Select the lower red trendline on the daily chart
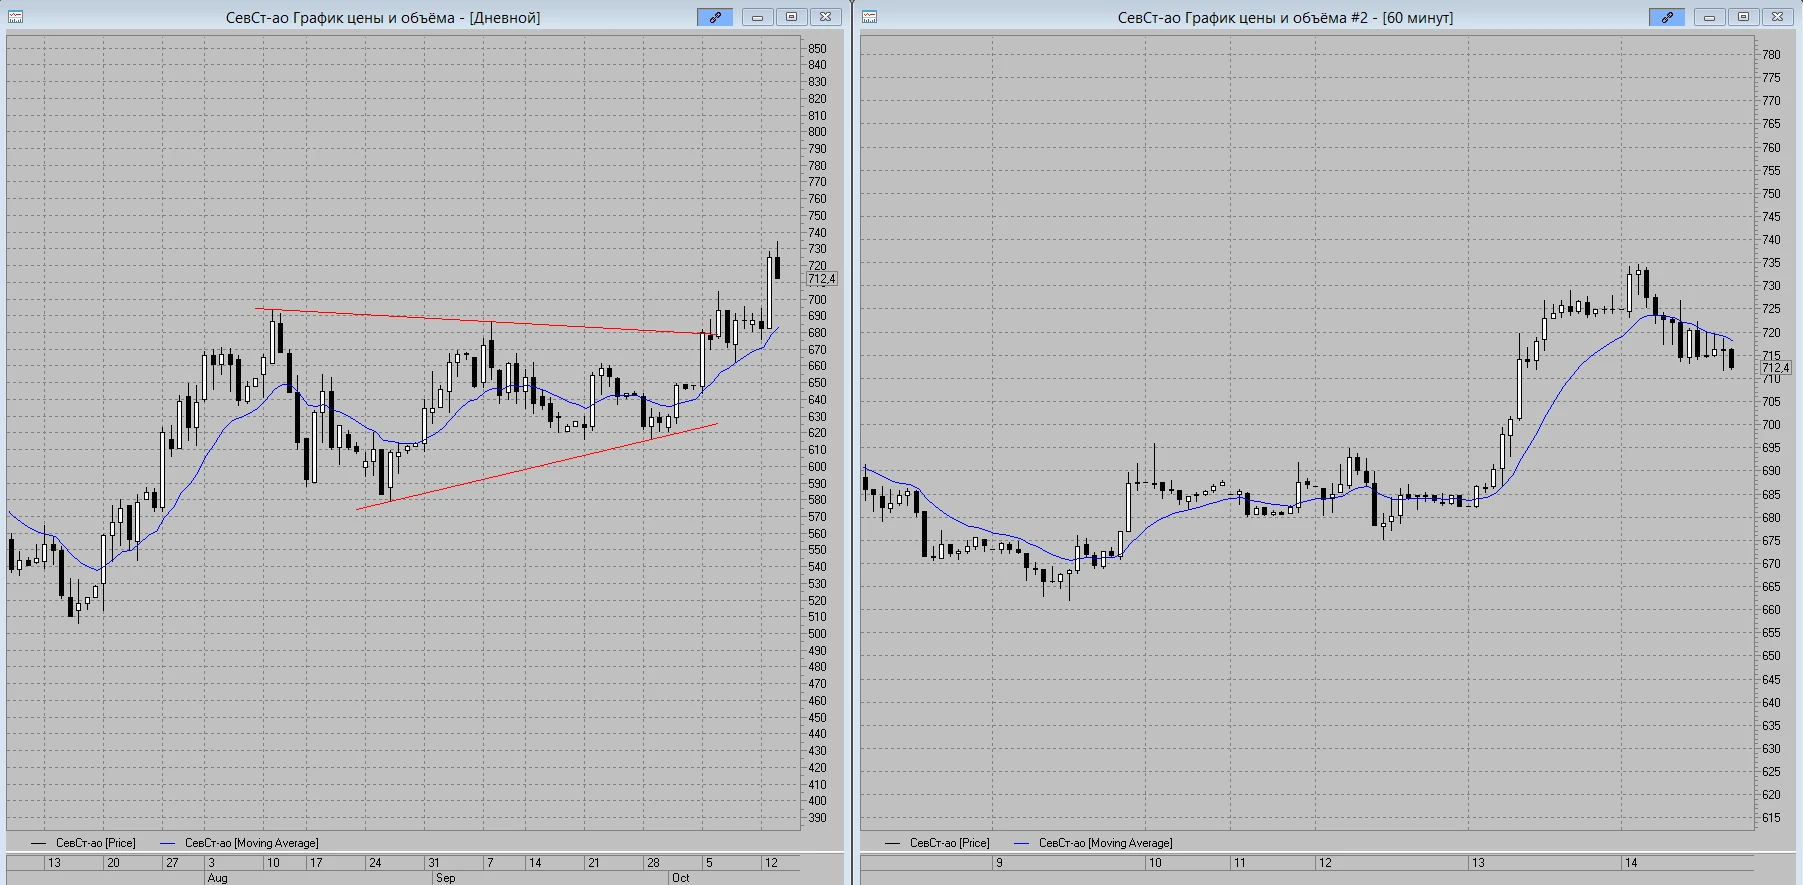Viewport: 1803px width, 885px height. pyautogui.click(x=536, y=467)
